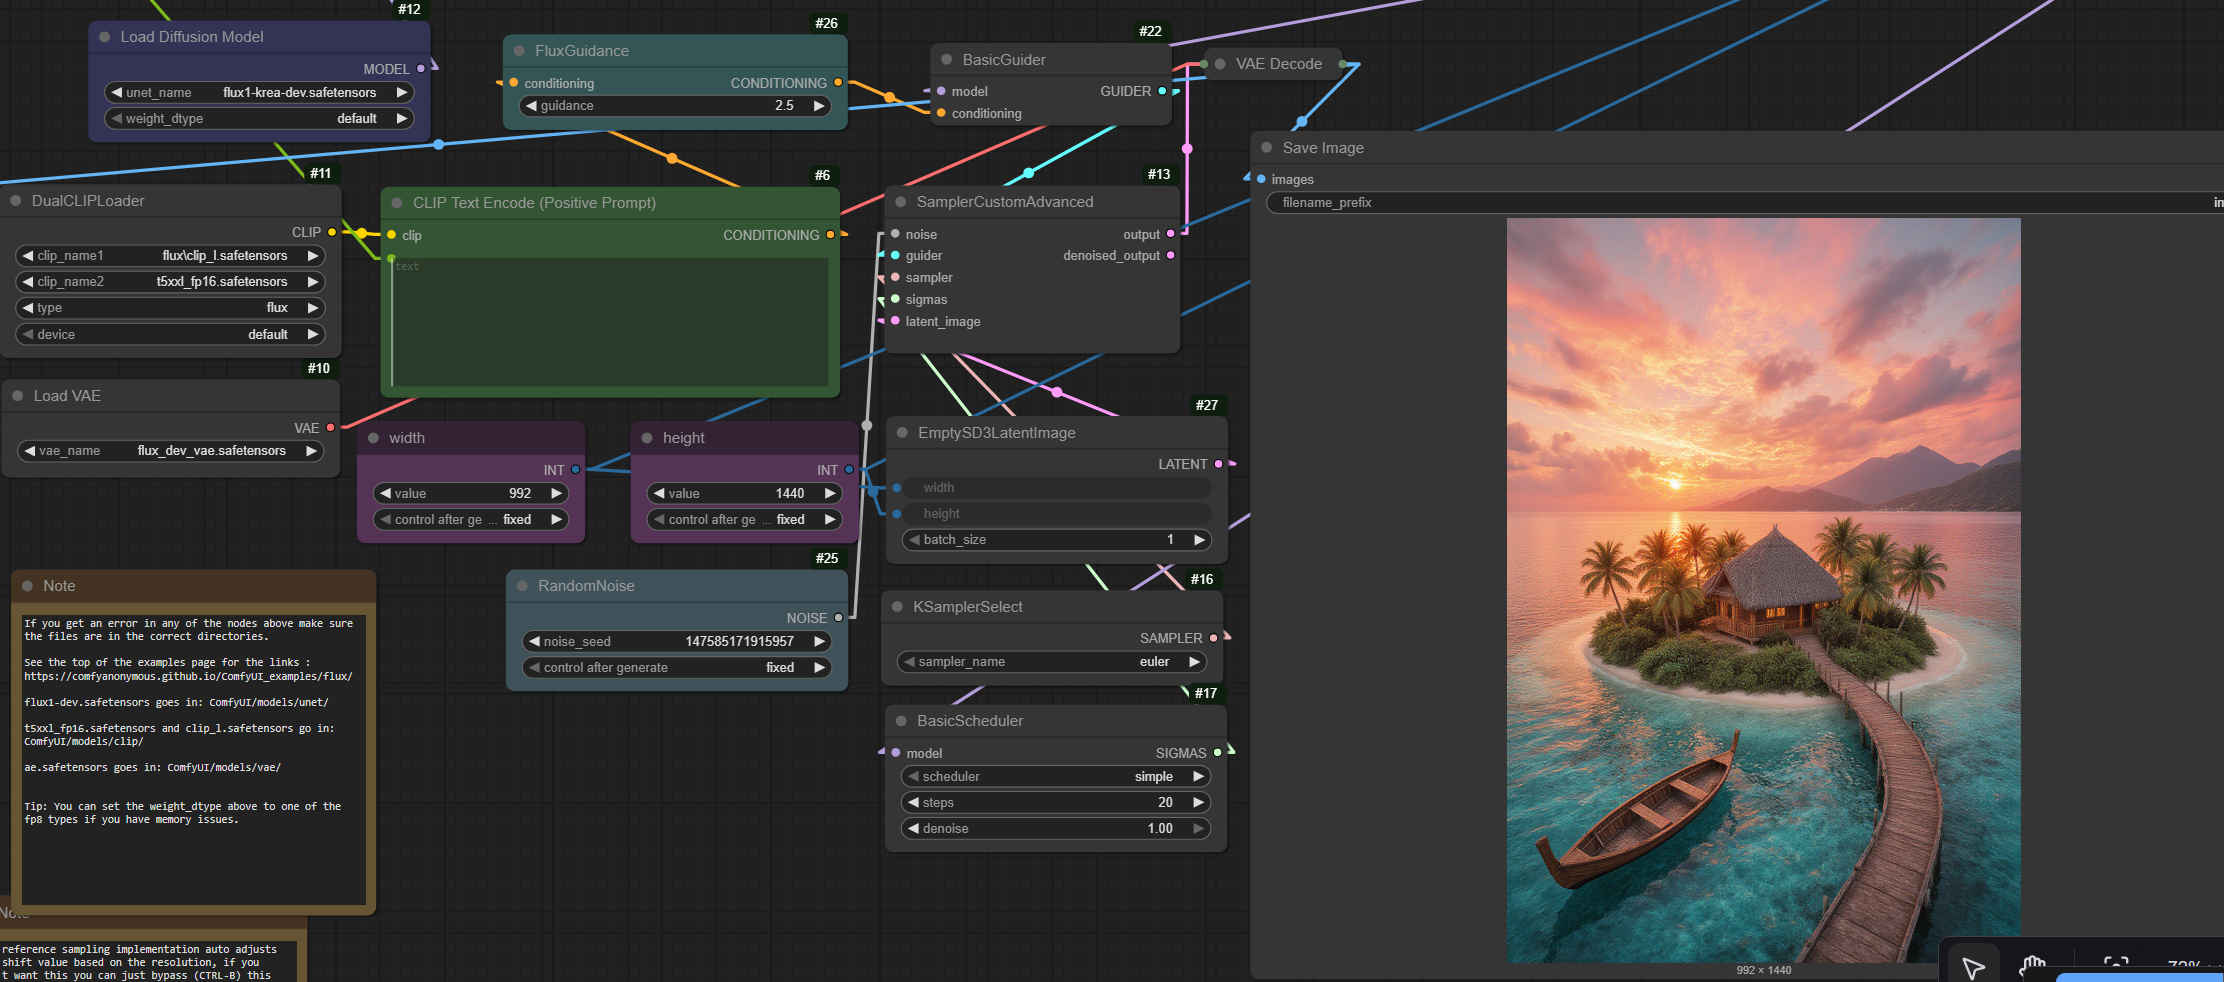Open the DualCLIPLoader type dropdown
The image size is (2224, 982).
[x=170, y=307]
